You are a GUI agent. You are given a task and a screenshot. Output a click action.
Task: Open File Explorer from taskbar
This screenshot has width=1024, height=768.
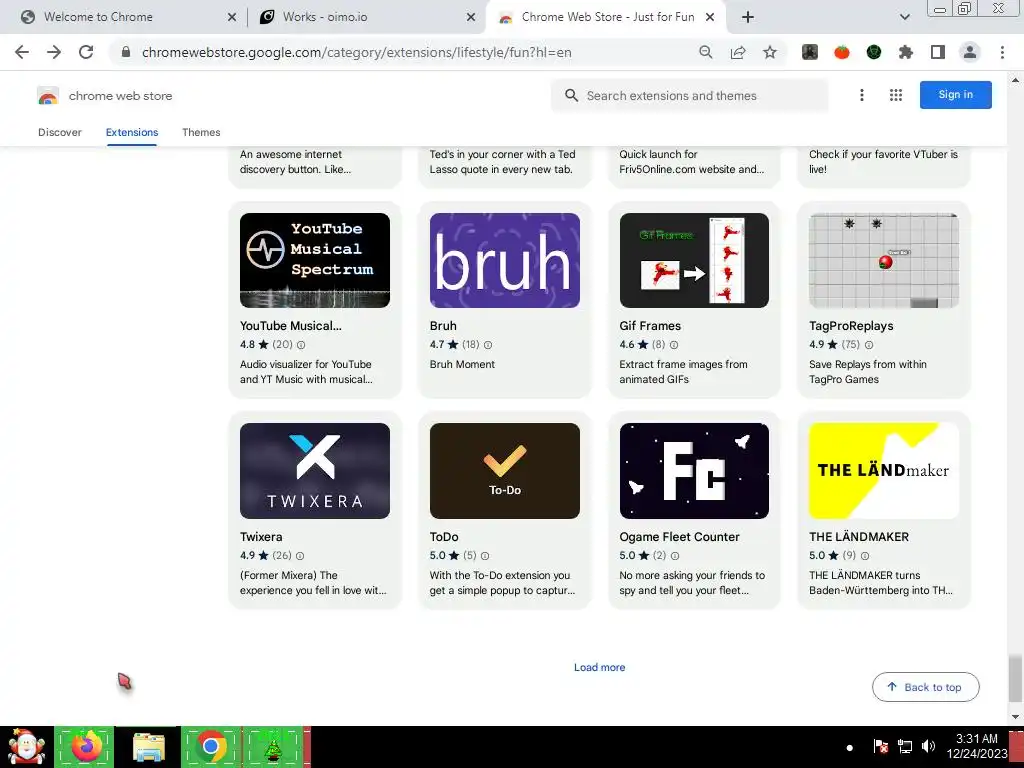(x=149, y=746)
